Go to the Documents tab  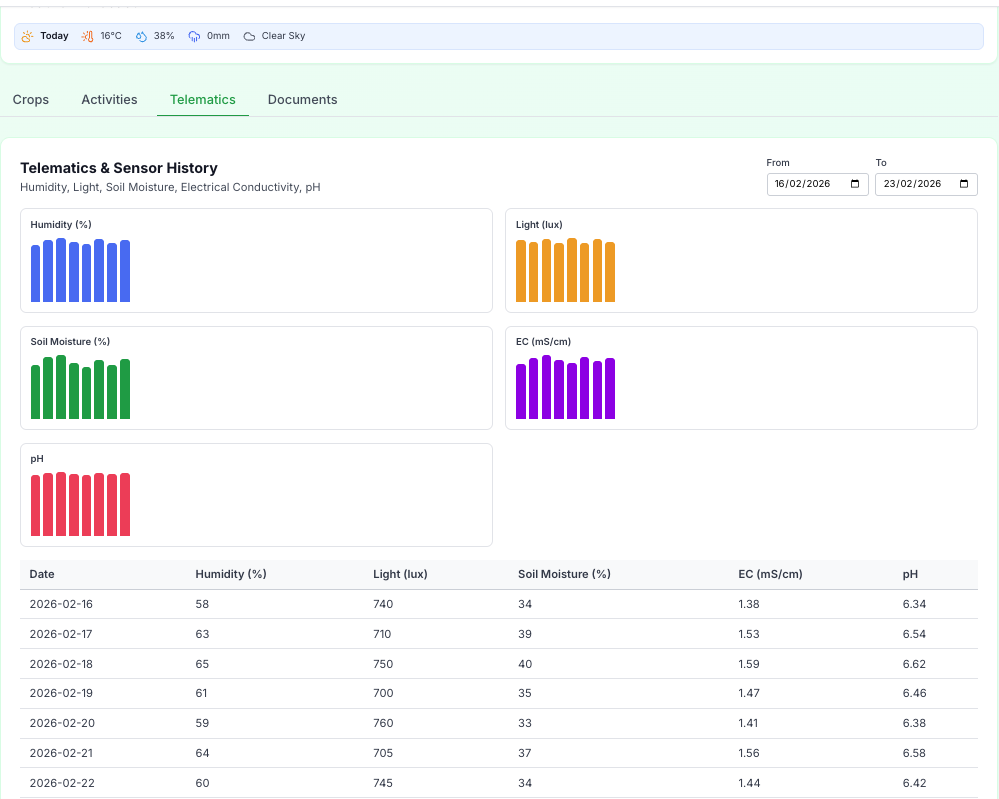click(303, 99)
